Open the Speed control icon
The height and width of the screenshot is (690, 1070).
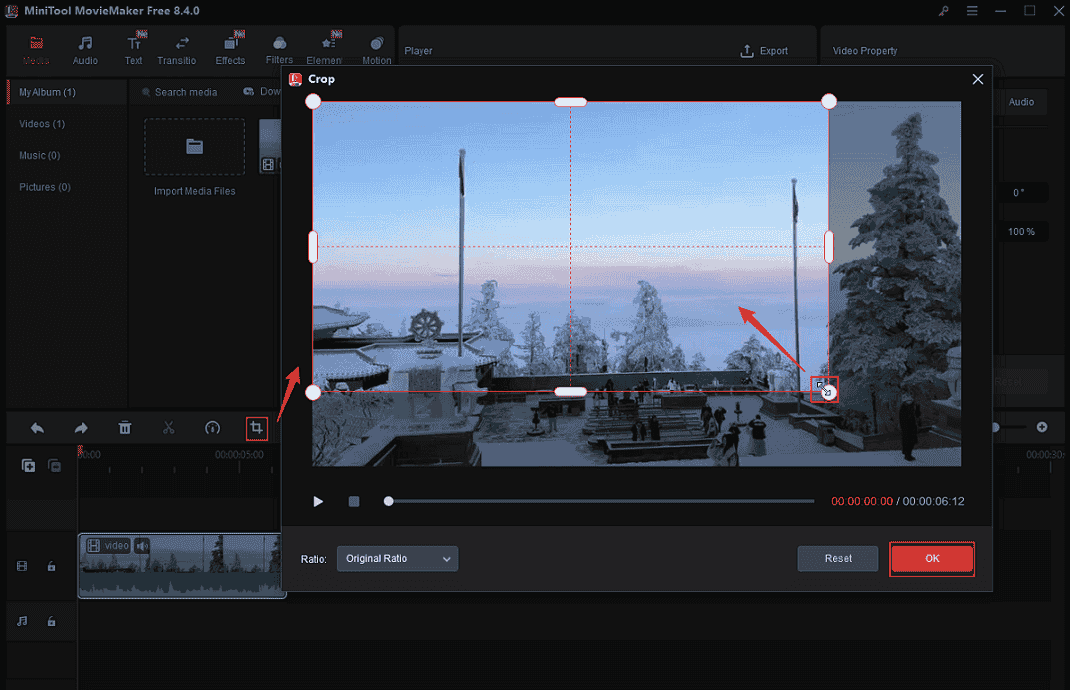click(x=212, y=427)
